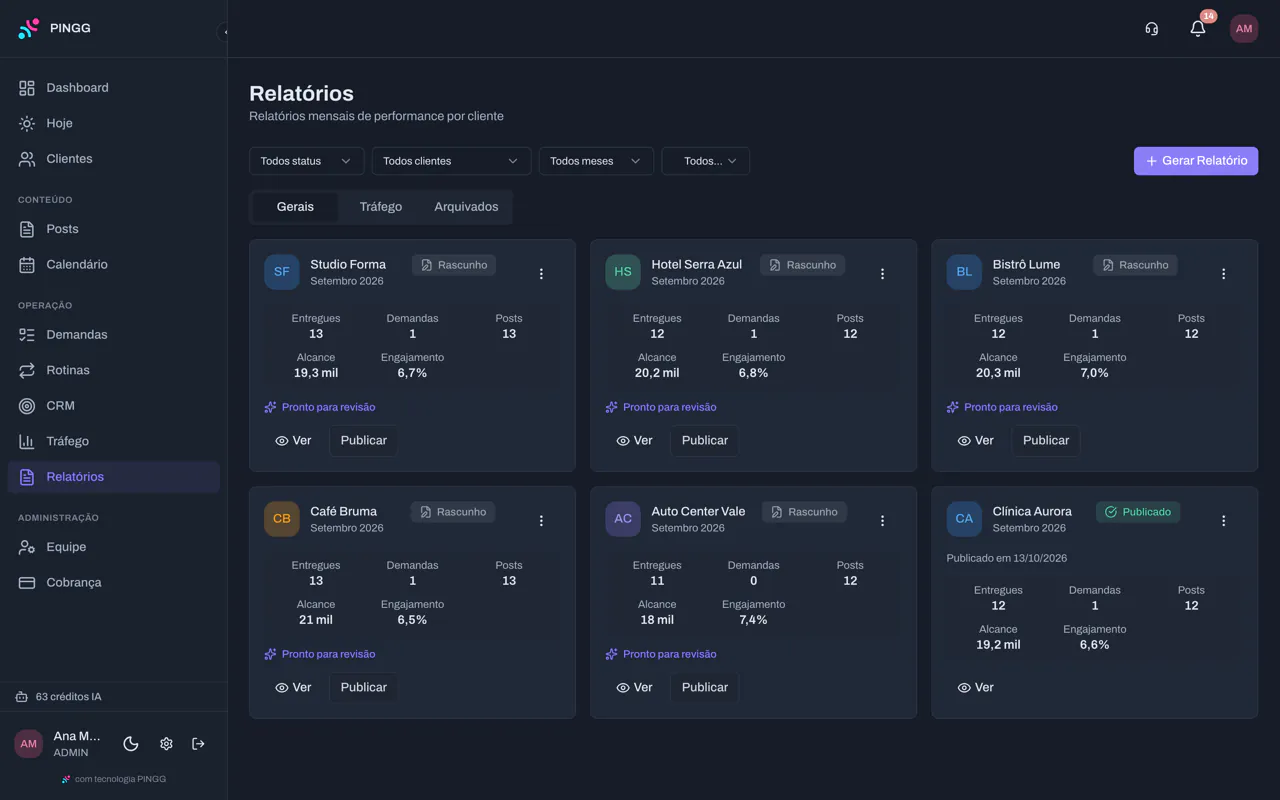Expand the Todos meses dropdown
Image resolution: width=1280 pixels, height=800 pixels.
[596, 161]
